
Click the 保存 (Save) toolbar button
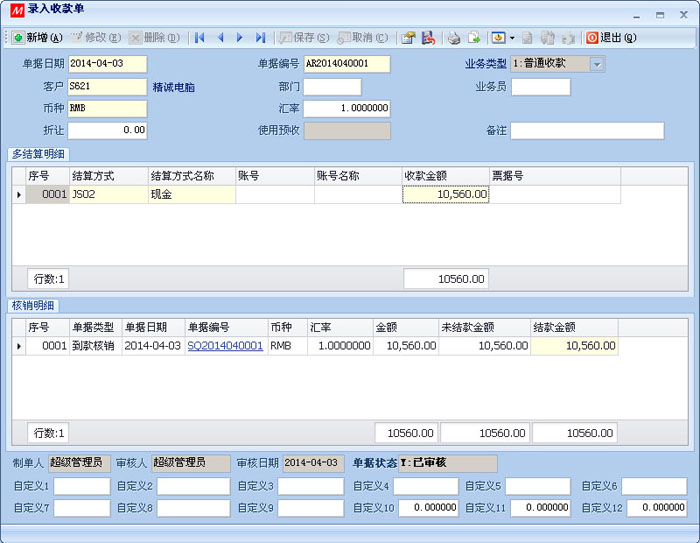click(304, 38)
